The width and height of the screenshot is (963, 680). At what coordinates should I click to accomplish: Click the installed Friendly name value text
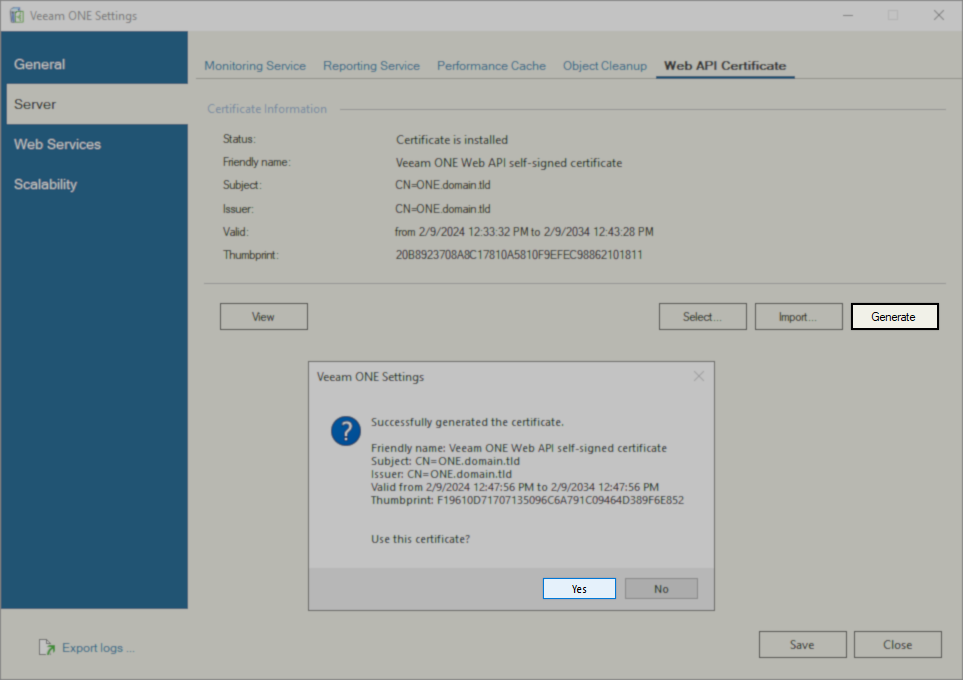tap(509, 163)
